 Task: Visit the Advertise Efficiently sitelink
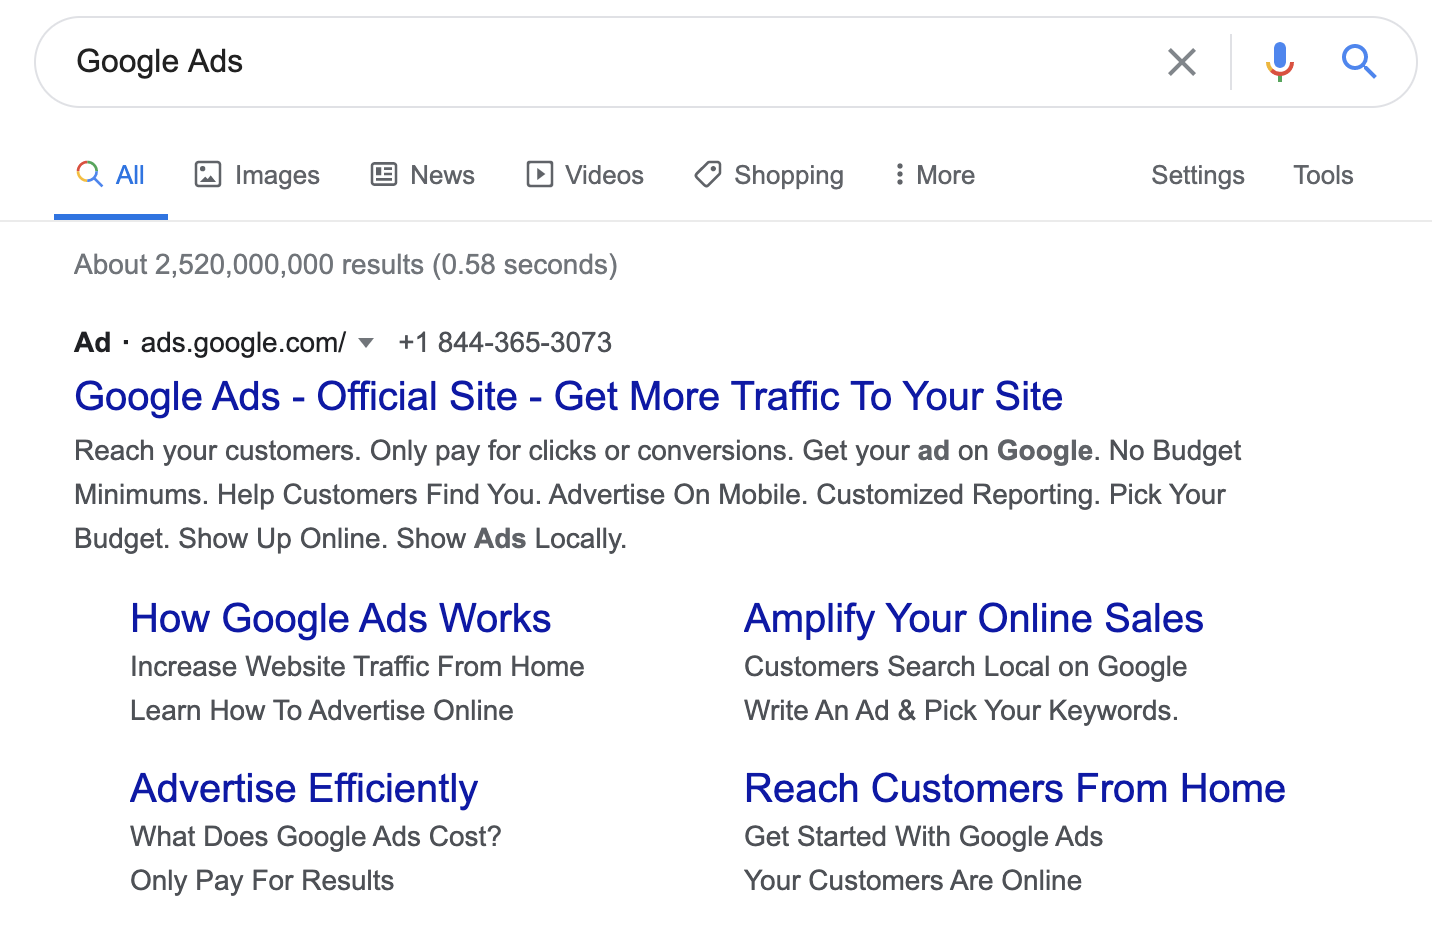point(304,789)
